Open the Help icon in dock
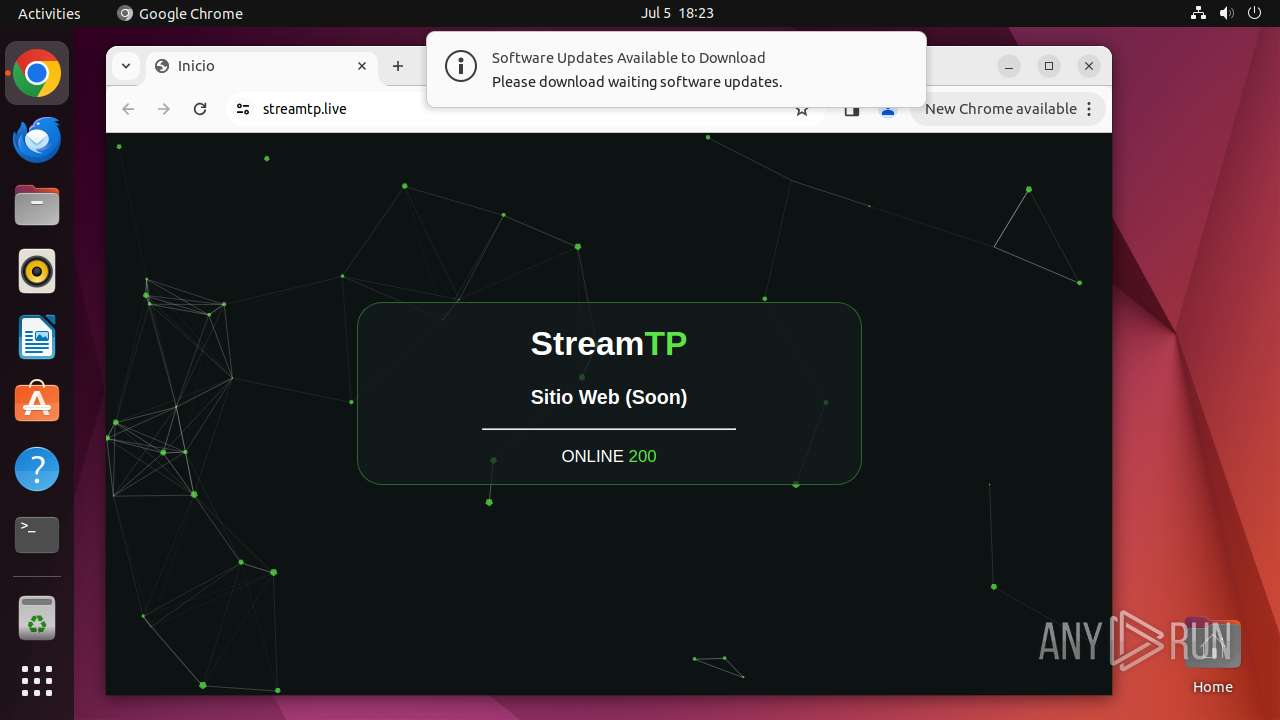The width and height of the screenshot is (1280, 720). tap(37, 469)
